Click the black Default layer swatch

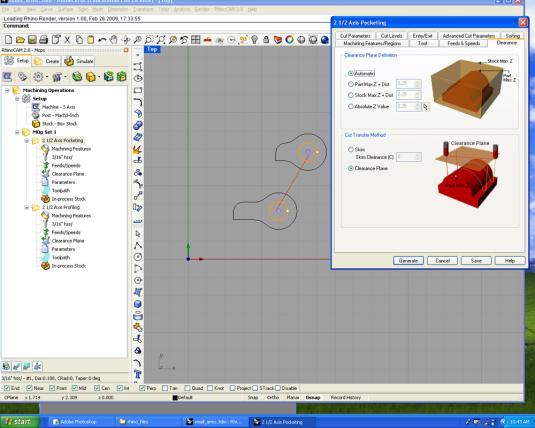175,398
